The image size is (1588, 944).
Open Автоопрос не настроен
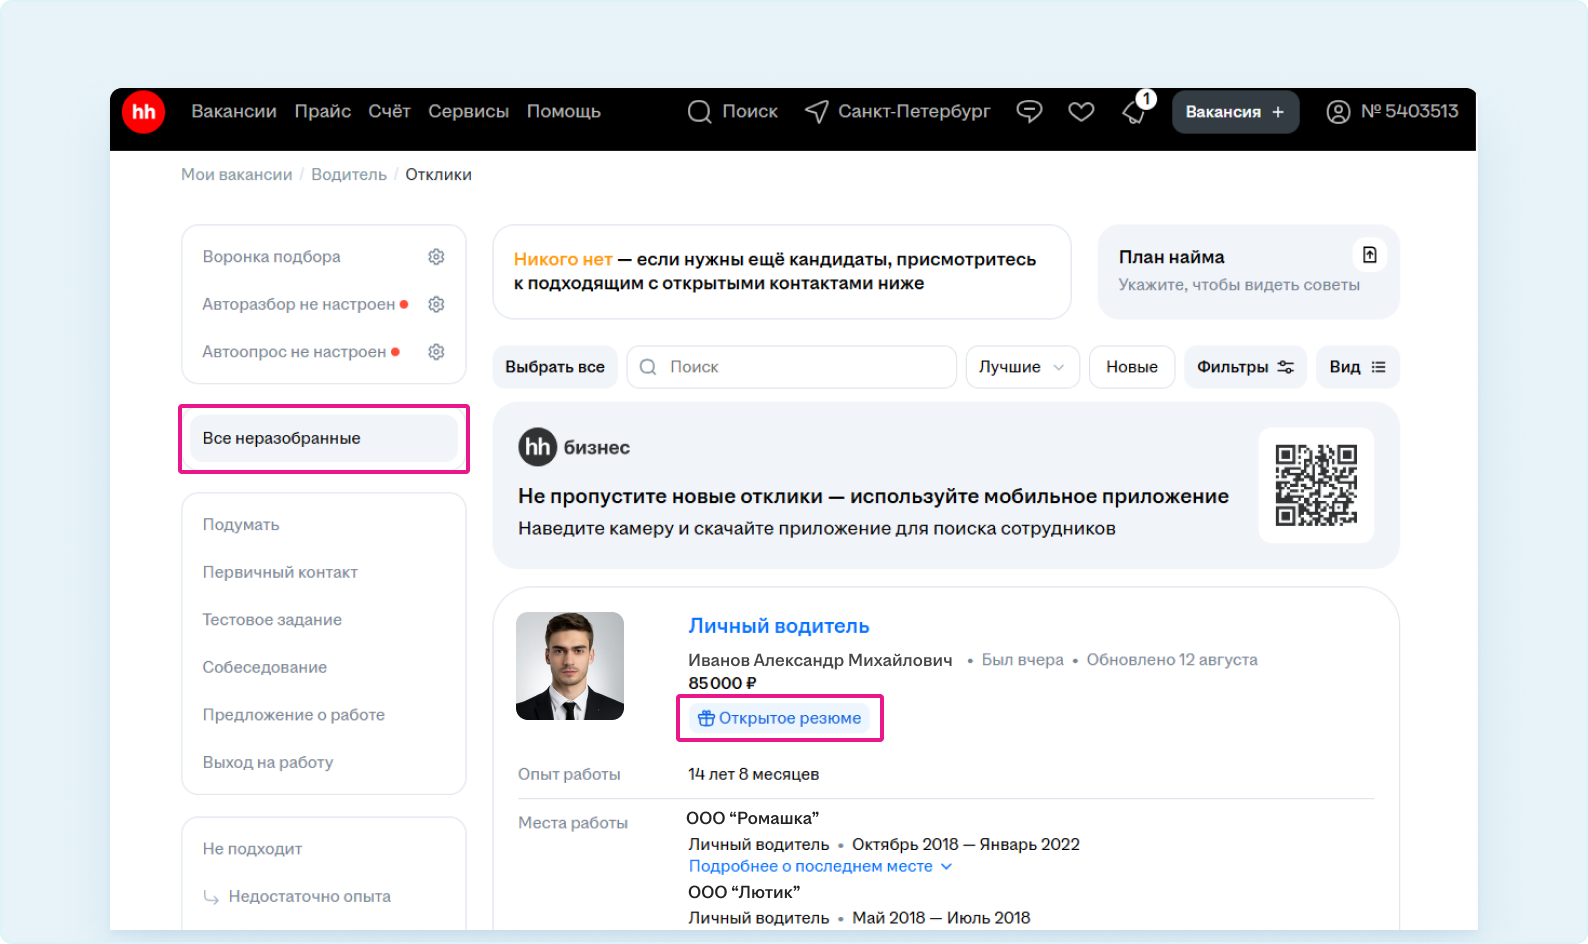click(x=294, y=352)
